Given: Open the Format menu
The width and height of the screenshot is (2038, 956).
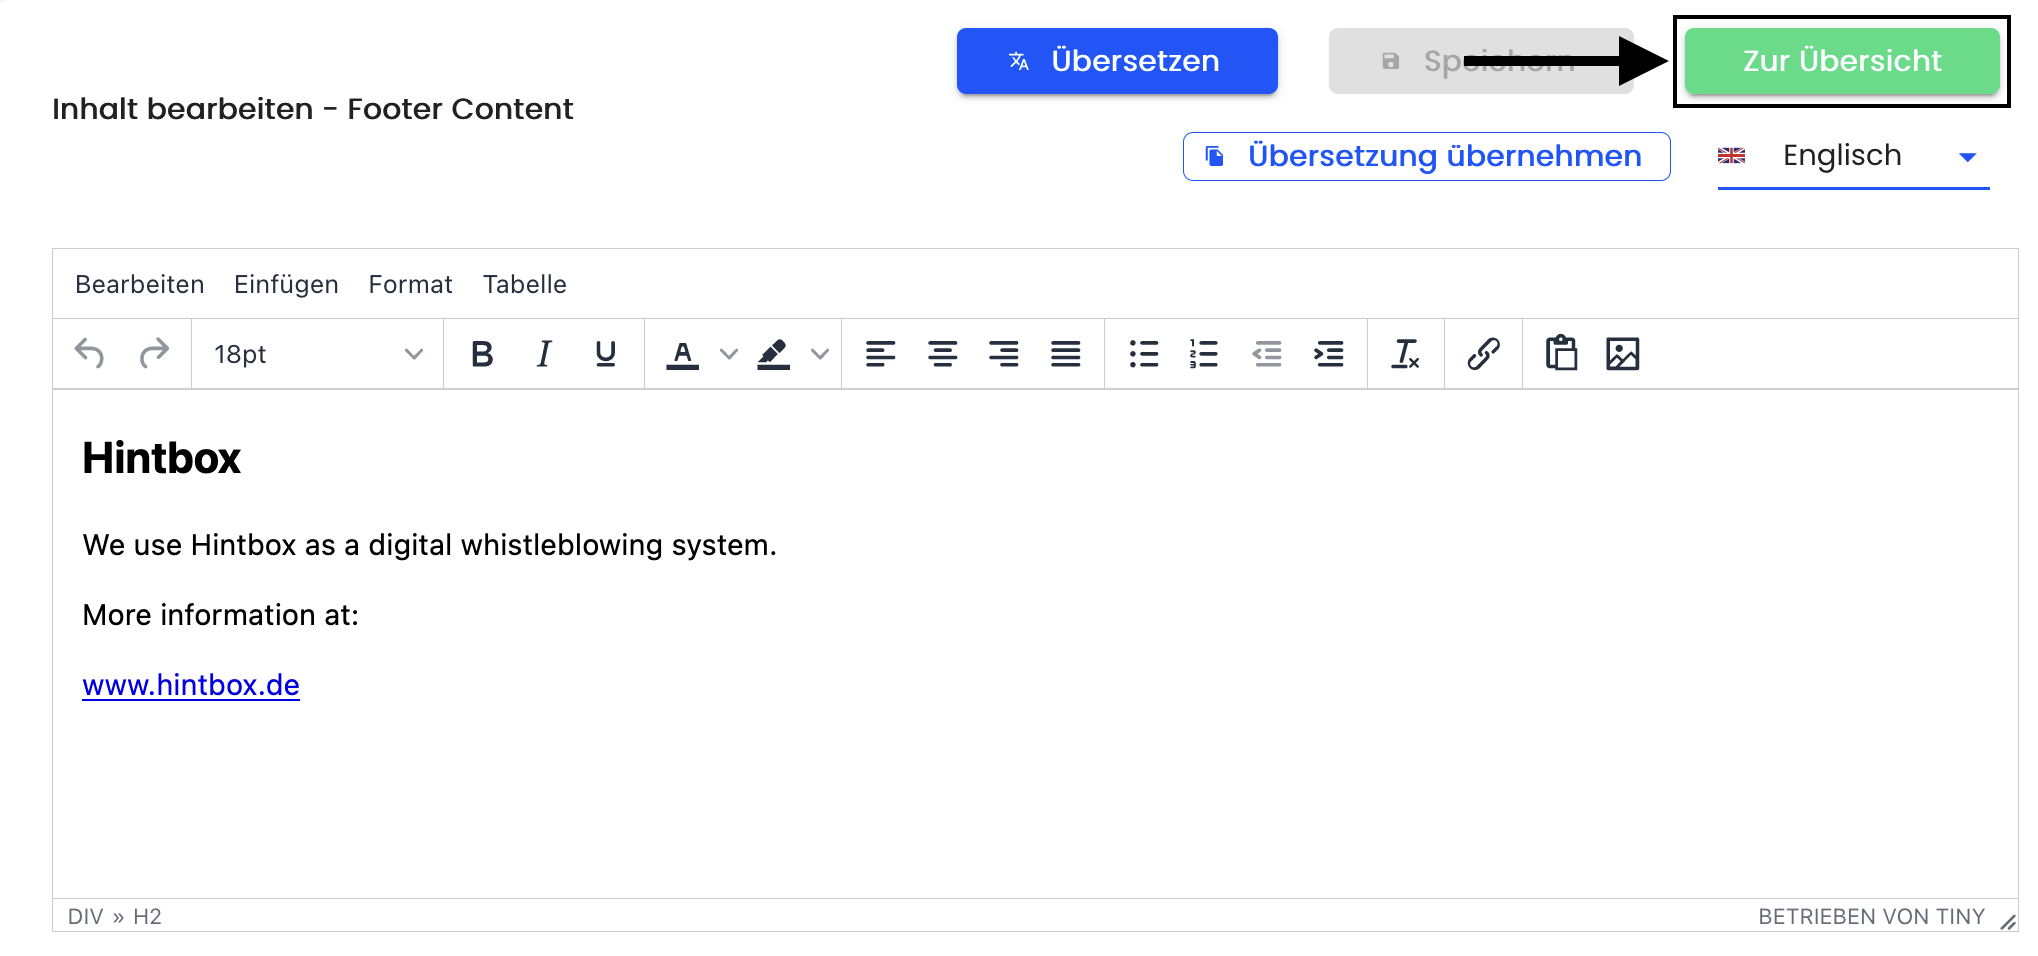Looking at the screenshot, I should point(410,285).
